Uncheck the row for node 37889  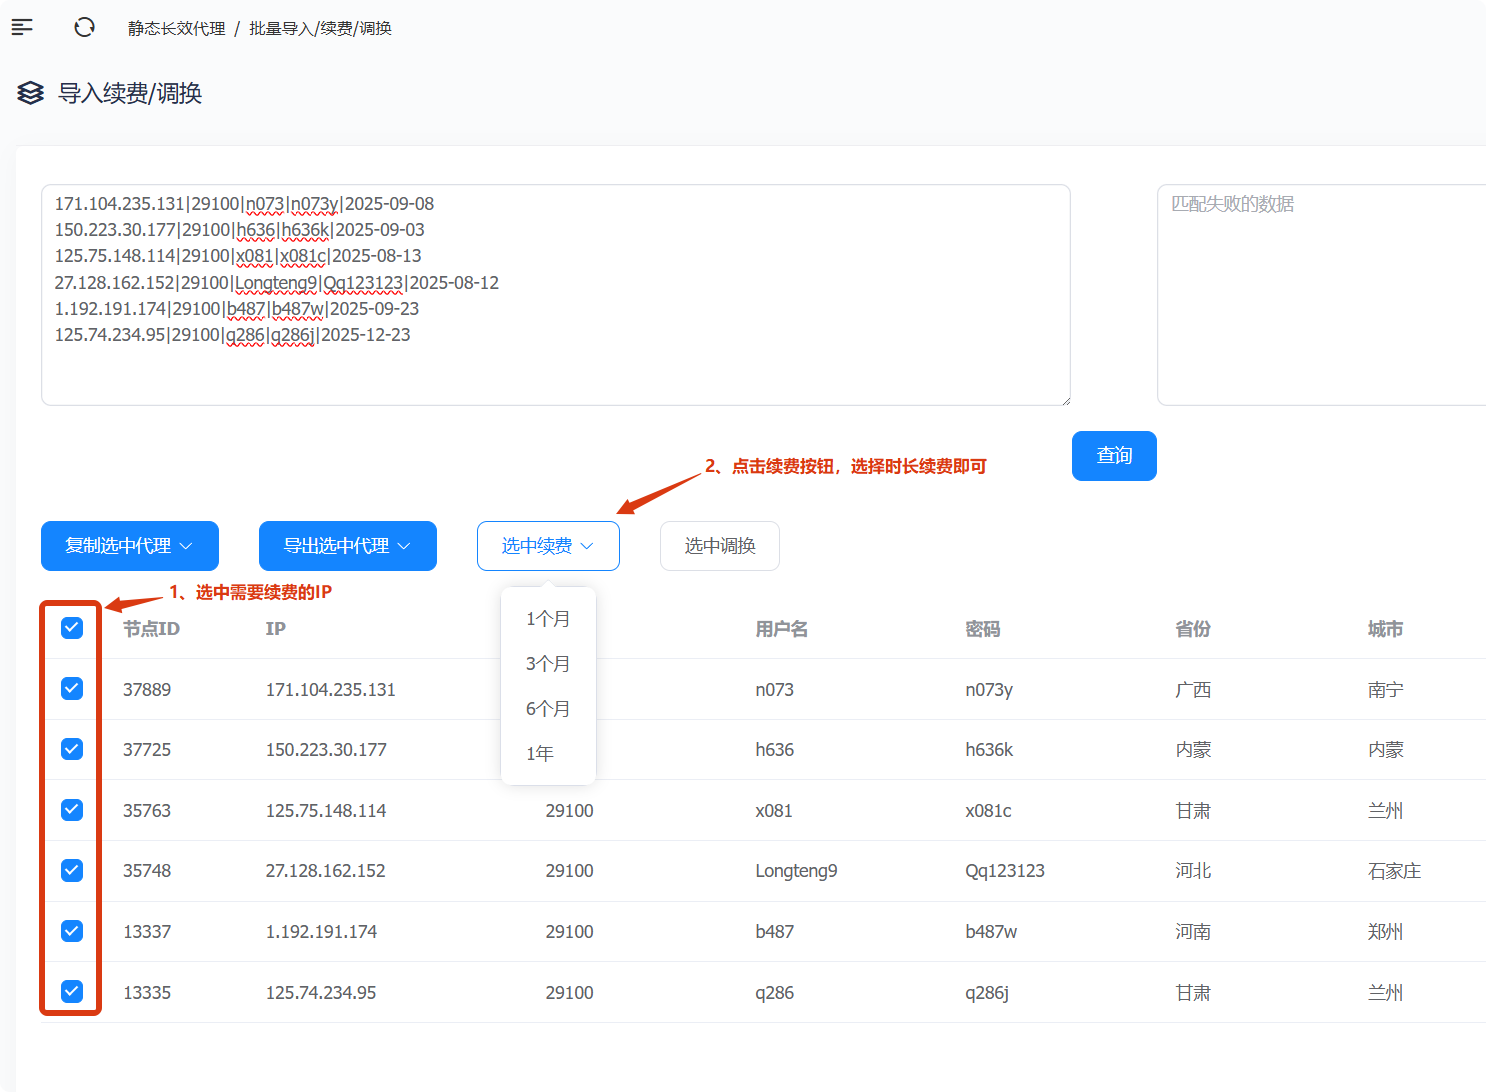click(x=72, y=689)
